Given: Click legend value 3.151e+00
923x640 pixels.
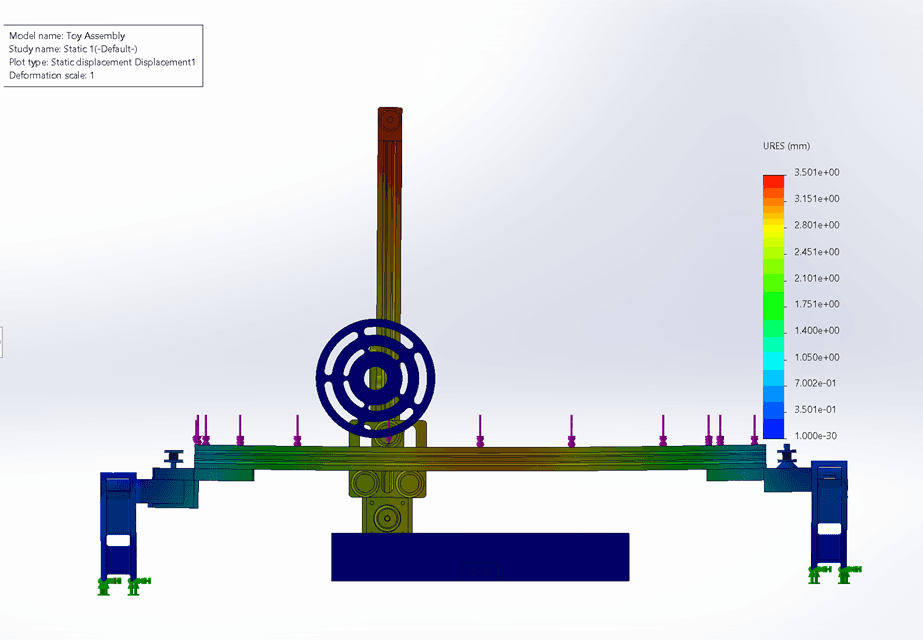Looking at the screenshot, I should click(816, 198).
